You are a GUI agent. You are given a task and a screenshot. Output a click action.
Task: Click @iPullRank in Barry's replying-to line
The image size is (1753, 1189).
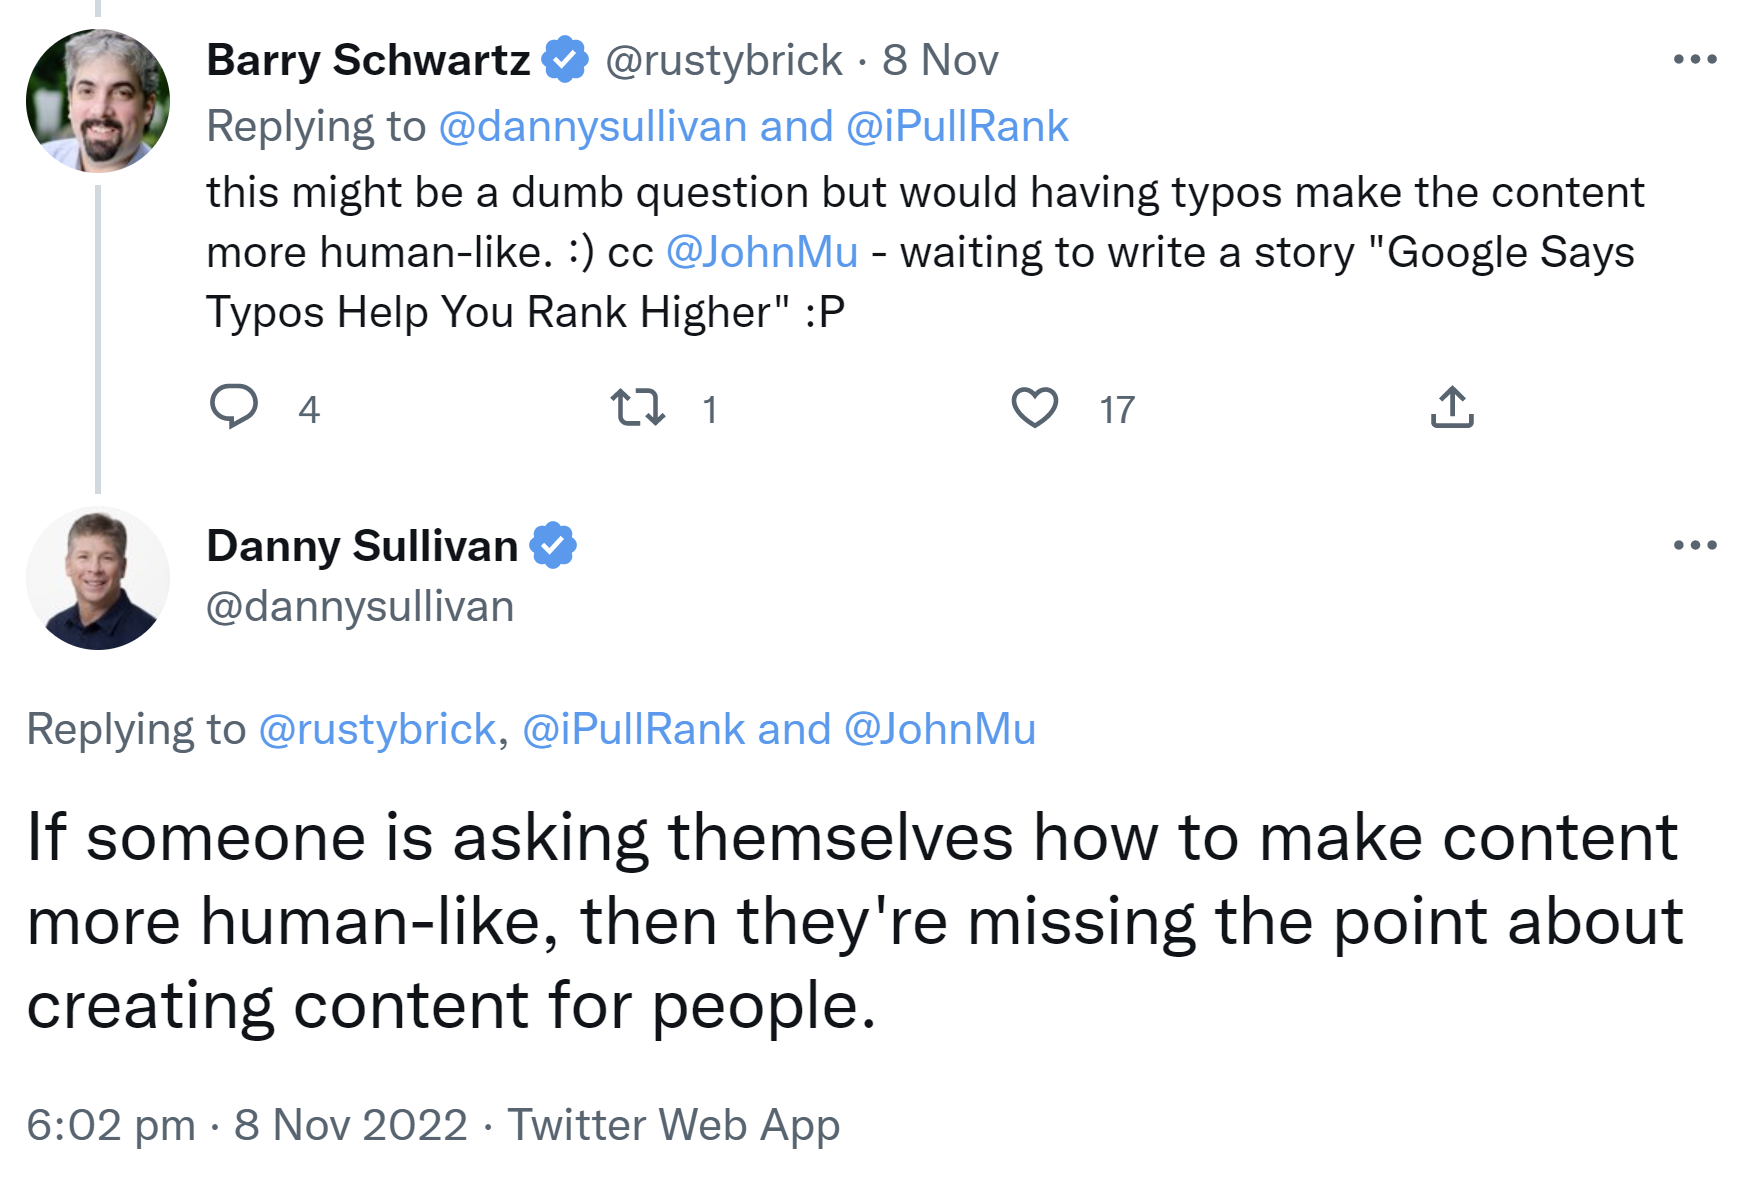(957, 127)
